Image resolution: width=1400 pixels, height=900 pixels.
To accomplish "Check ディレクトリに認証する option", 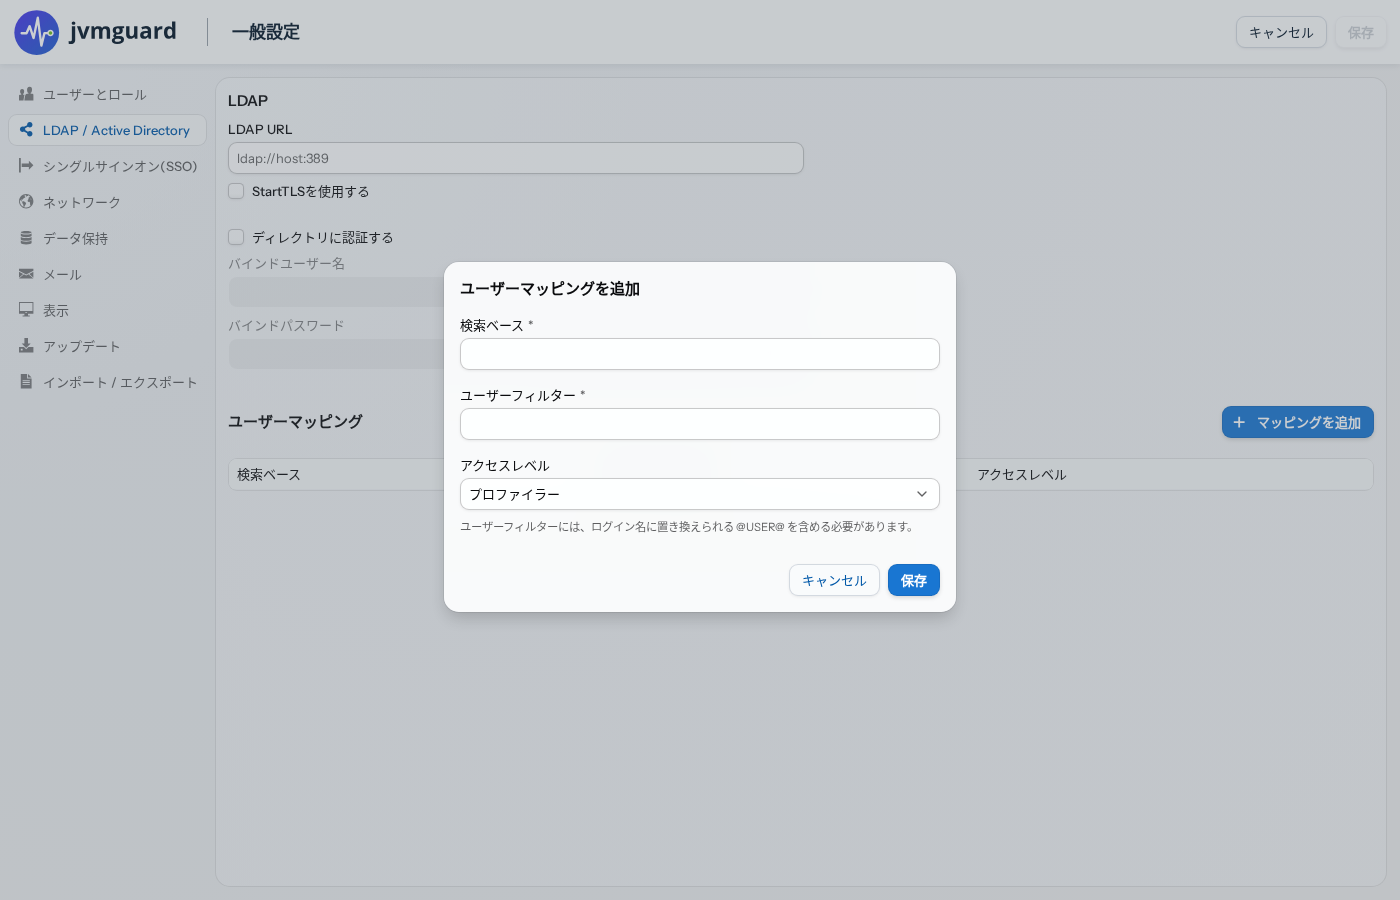I will click(236, 237).
